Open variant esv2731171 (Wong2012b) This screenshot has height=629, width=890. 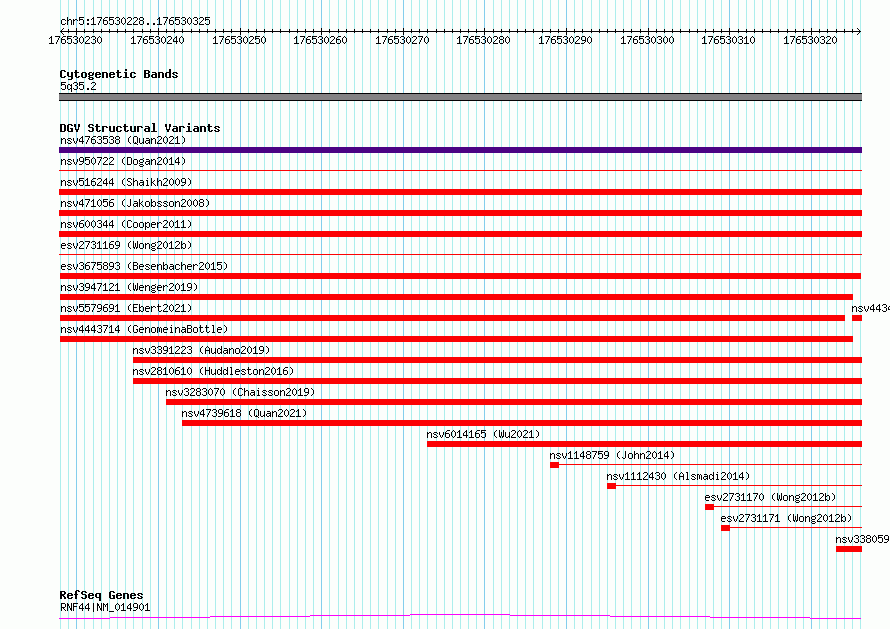pyautogui.click(x=786, y=518)
